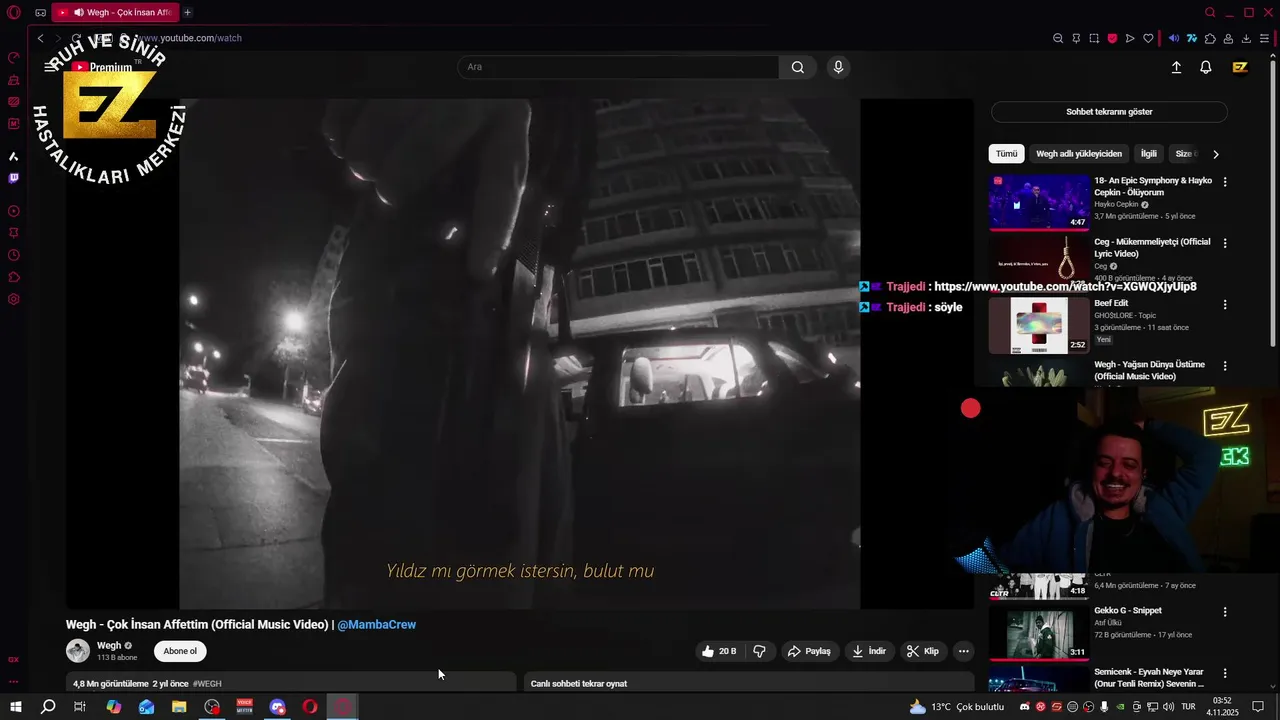1280x720 pixels.
Task: Open options menu for Hayko Cepkin video
Action: (x=1225, y=182)
